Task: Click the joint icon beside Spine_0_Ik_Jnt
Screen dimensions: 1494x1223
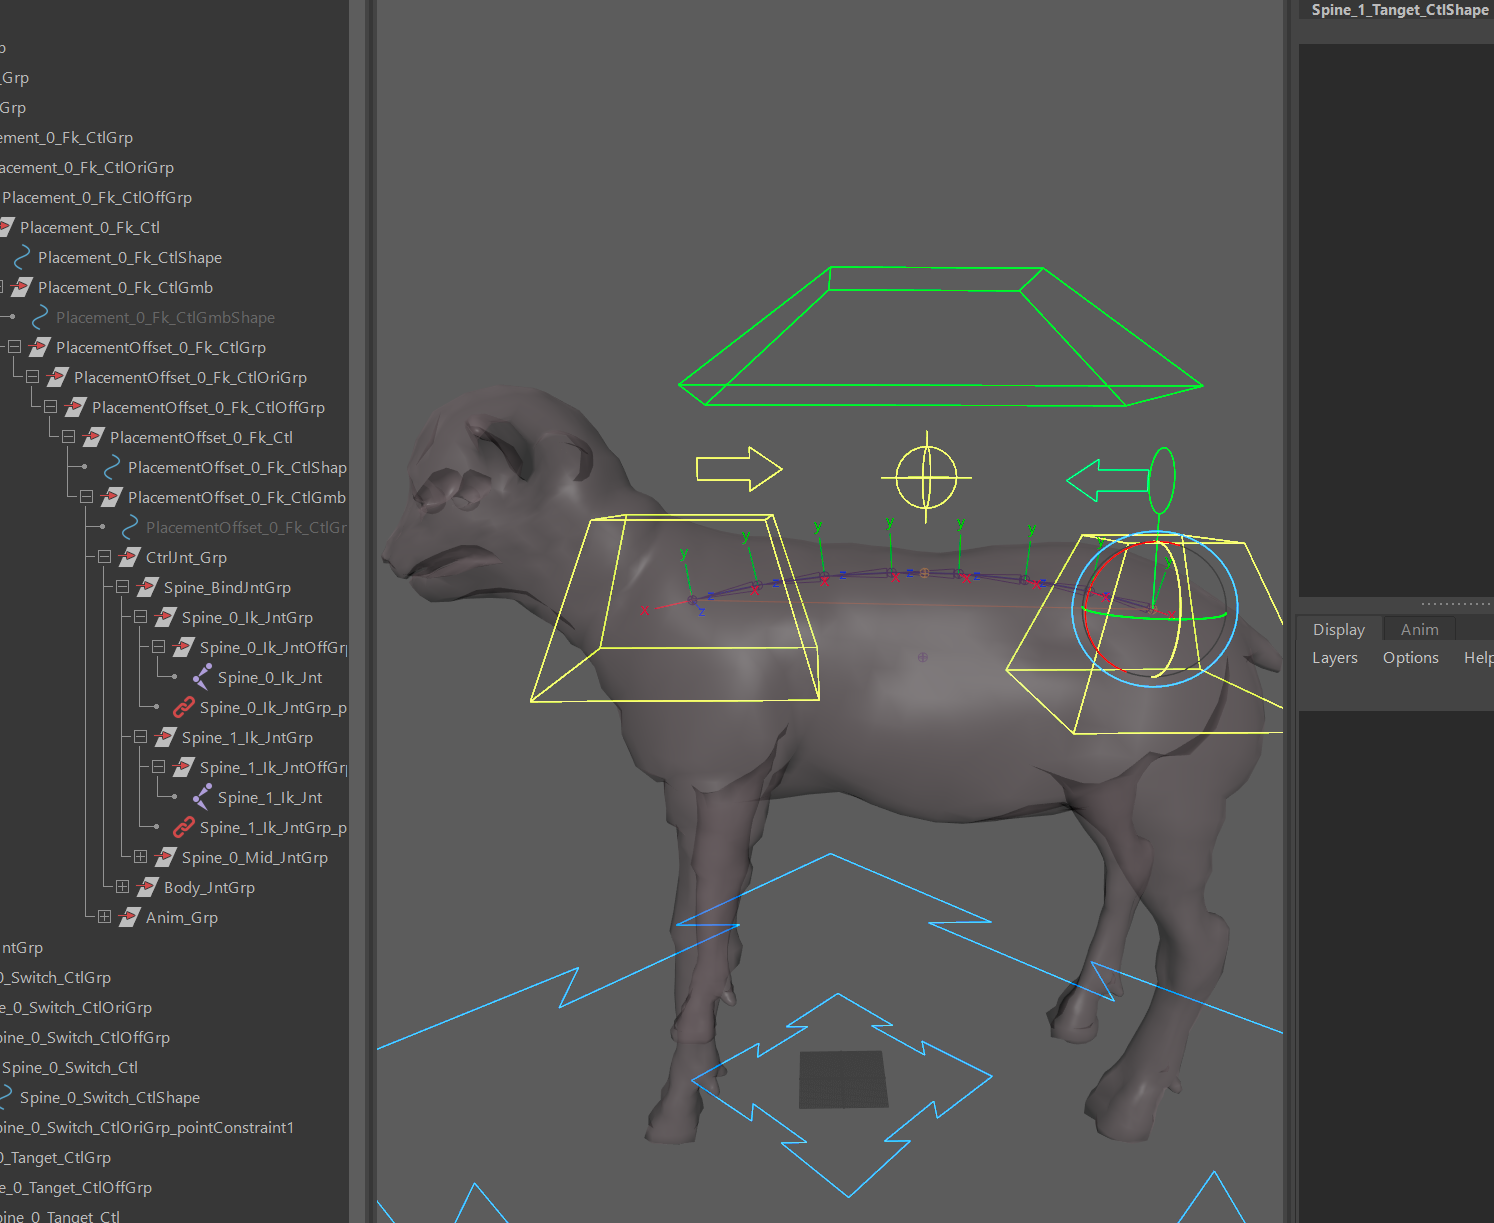Action: coord(202,678)
